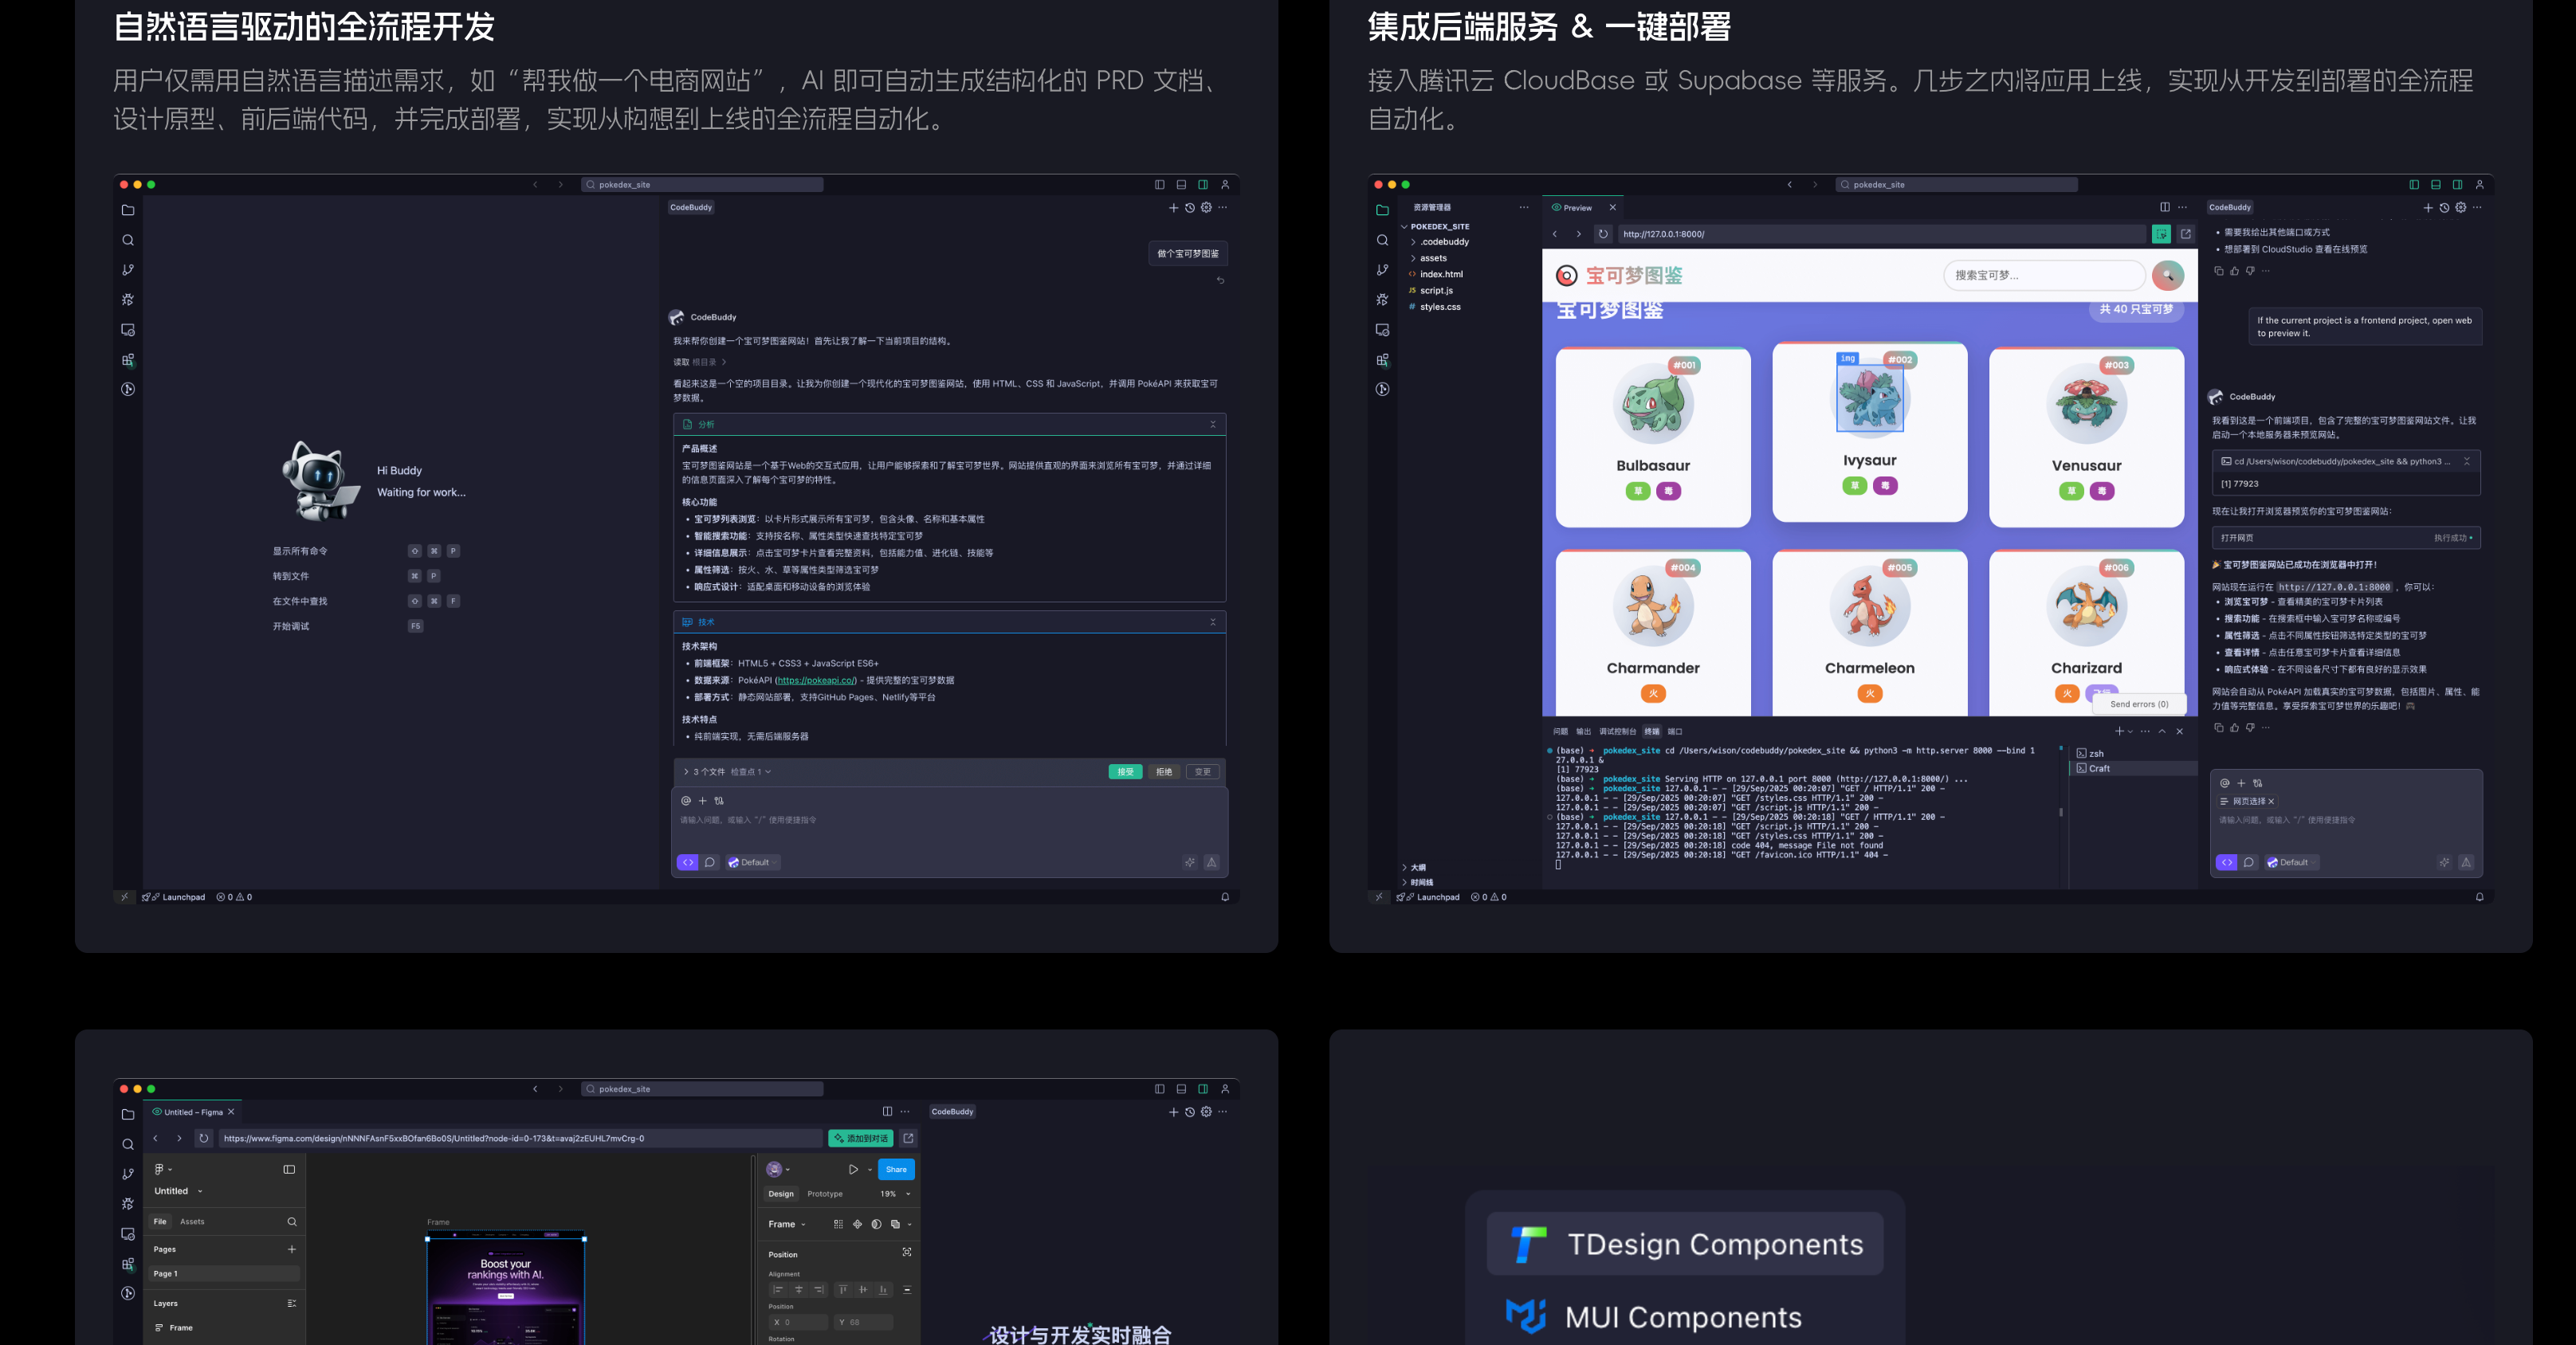Switch to chat mode in Hi Buddy window chat box
Screen dimensions: 2576x1345
(710, 862)
